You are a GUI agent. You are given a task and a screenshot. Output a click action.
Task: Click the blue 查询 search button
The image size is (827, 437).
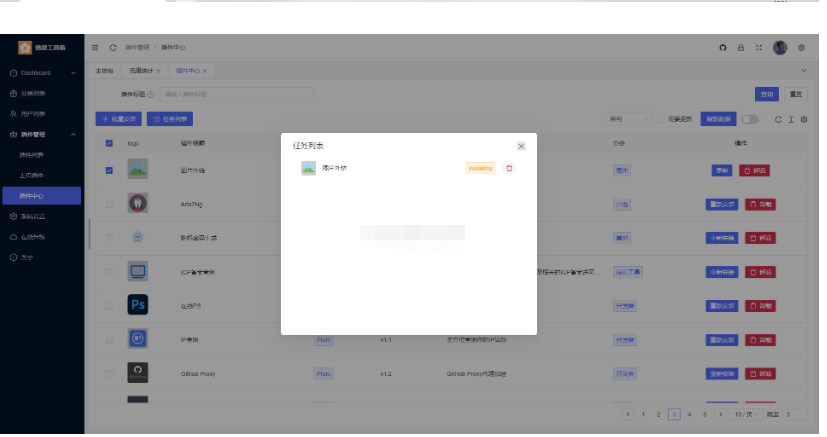coord(767,94)
